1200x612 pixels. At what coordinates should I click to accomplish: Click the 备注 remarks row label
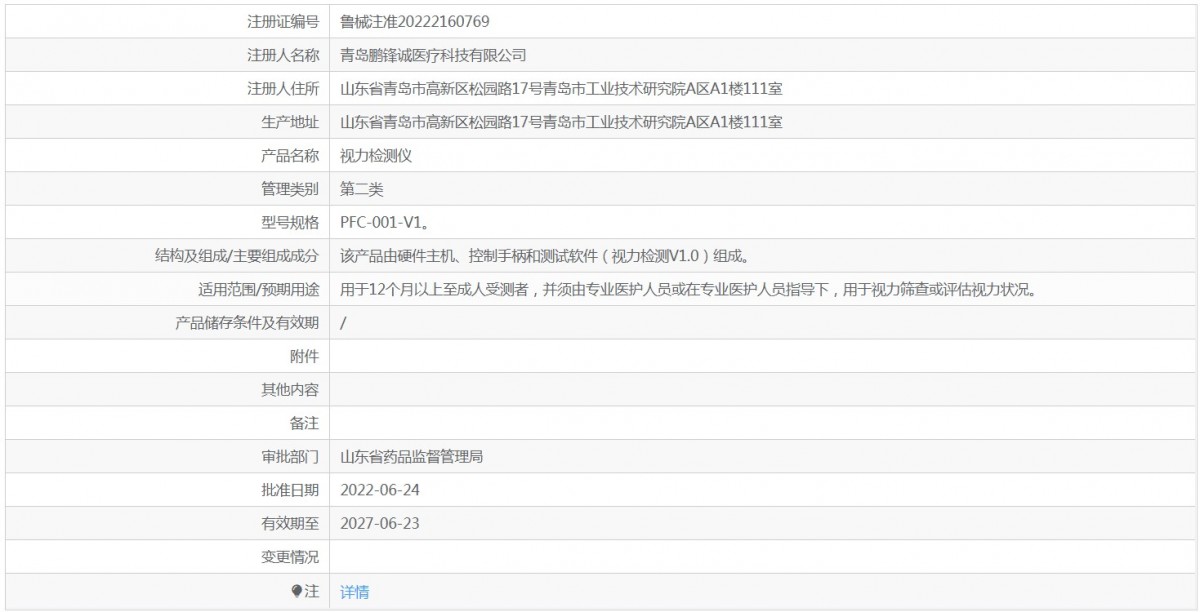pyautogui.click(x=304, y=423)
